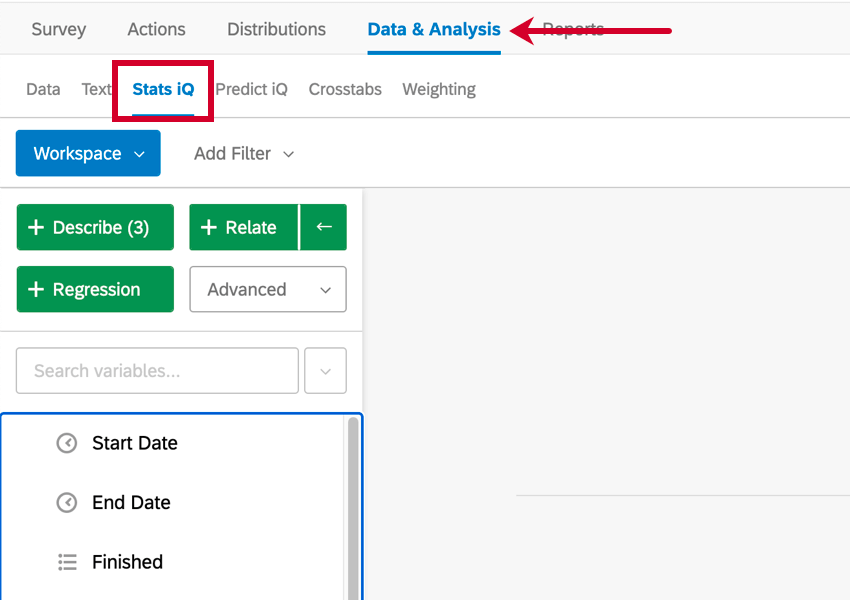Switch to the Crosstabs tab
Screen dimensions: 850x600
(x=344, y=89)
